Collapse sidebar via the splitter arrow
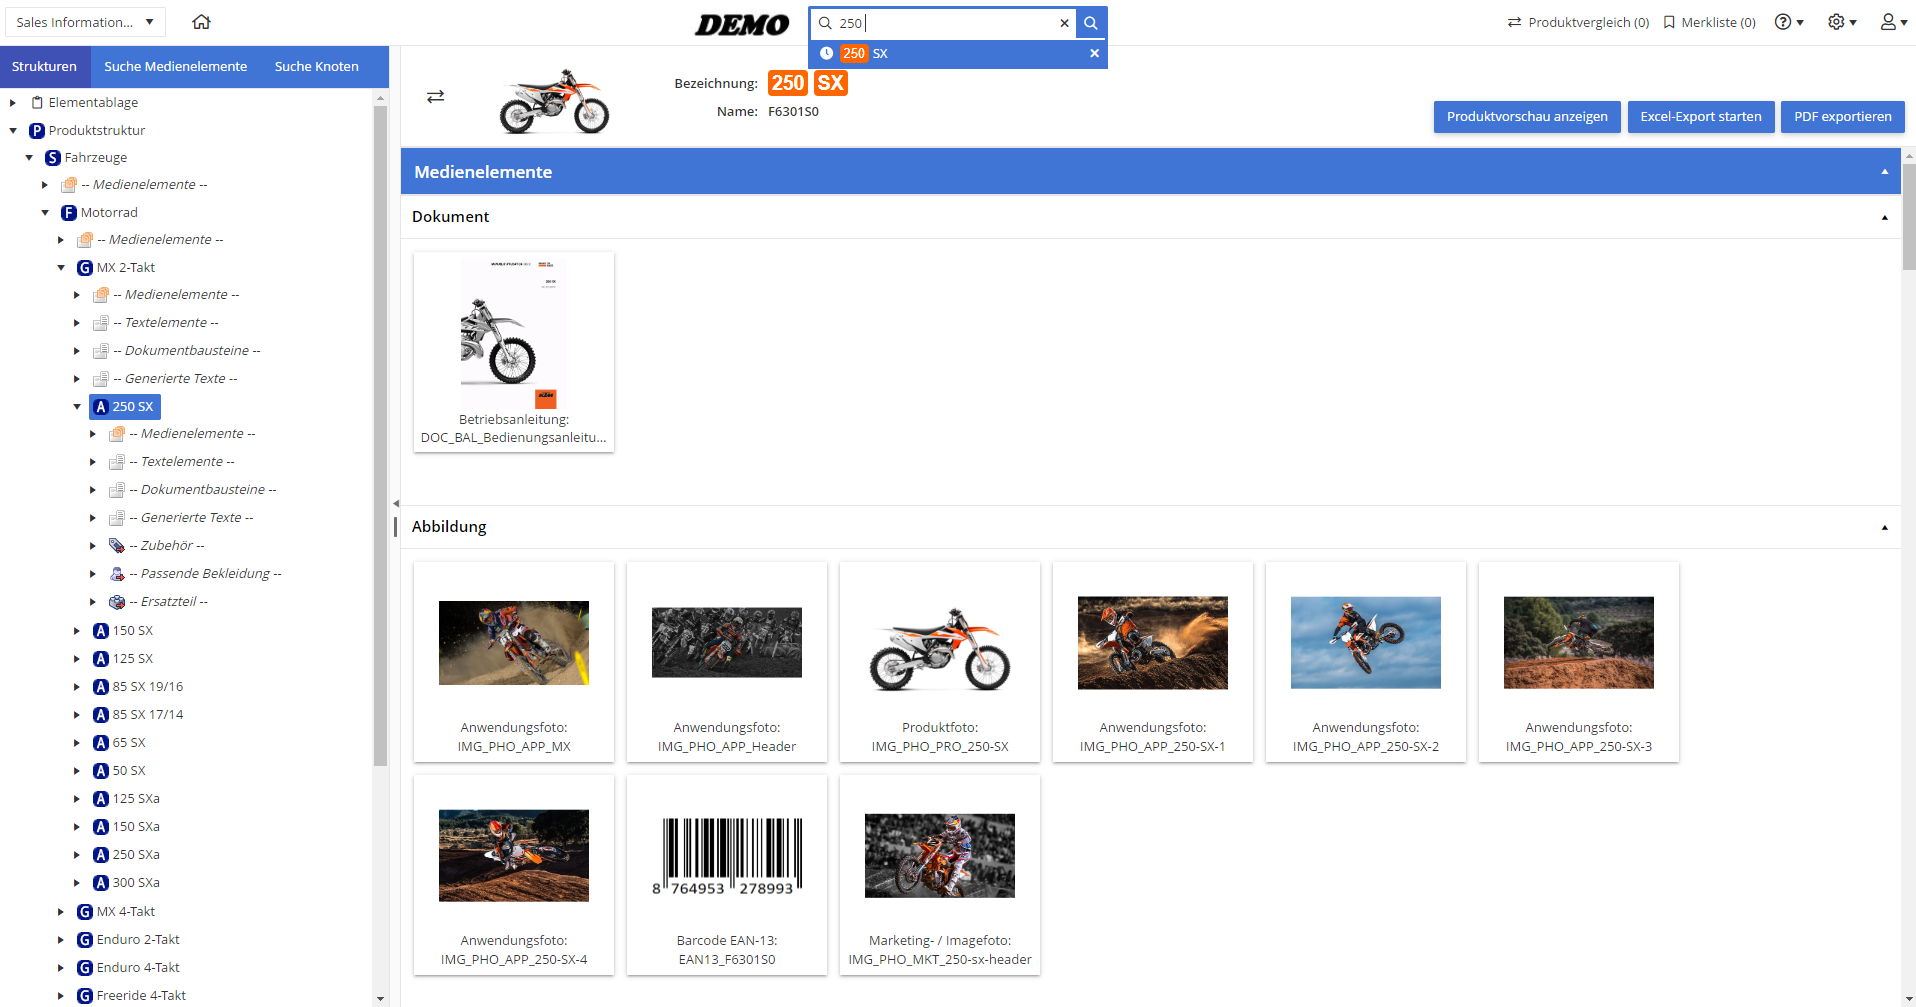 click(x=396, y=504)
